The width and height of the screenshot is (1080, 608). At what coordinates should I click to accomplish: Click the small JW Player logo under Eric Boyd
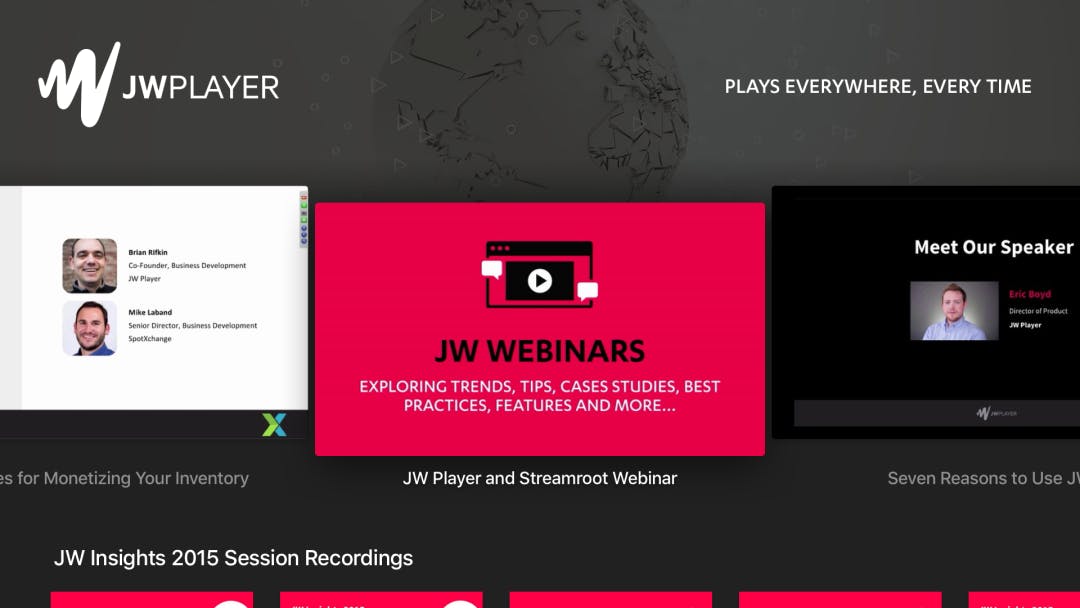coord(996,413)
